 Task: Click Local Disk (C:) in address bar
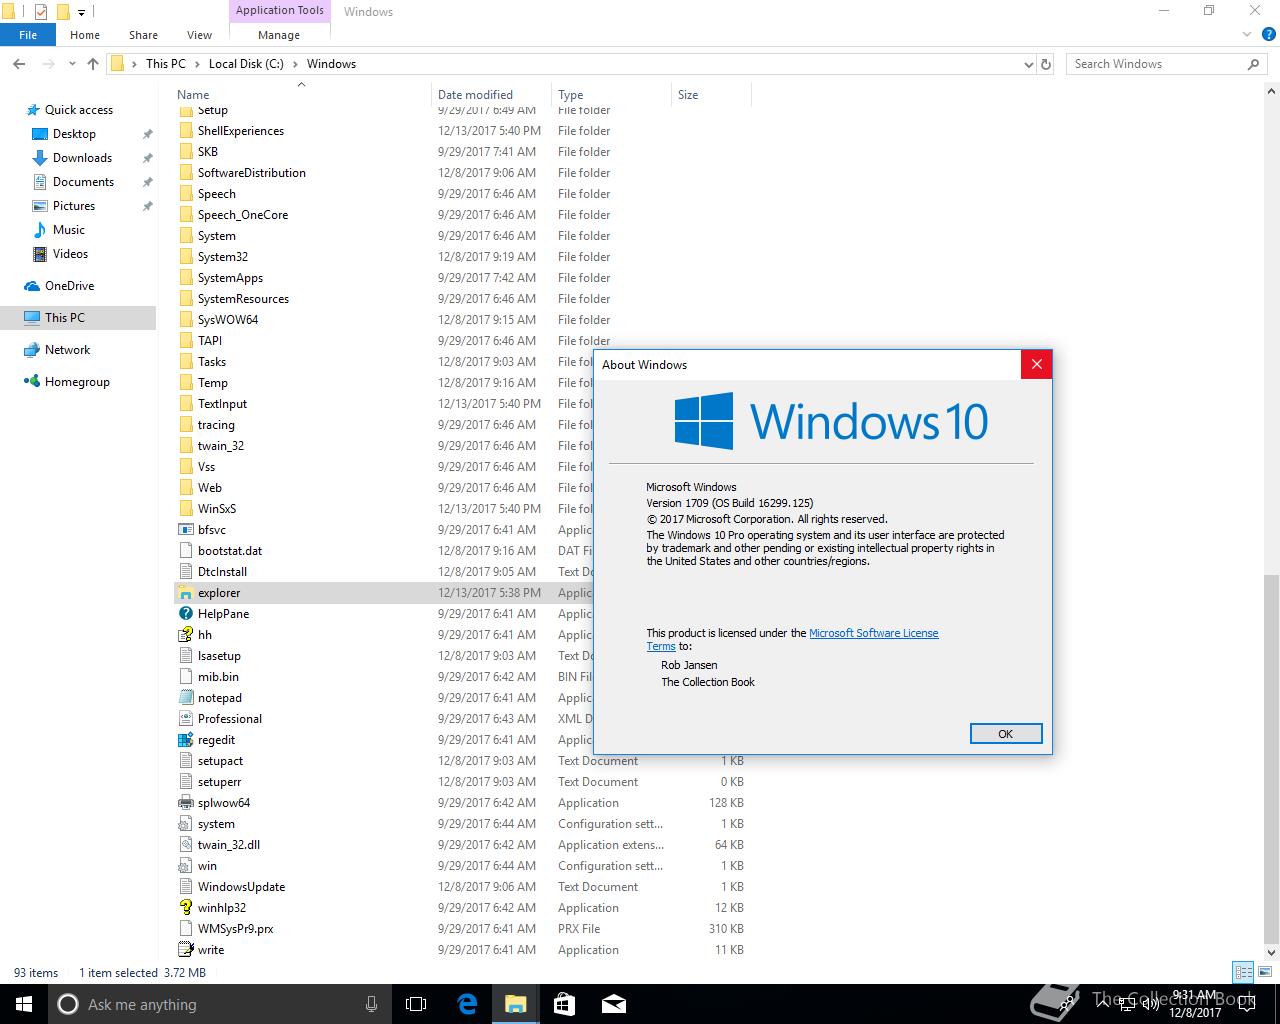[246, 64]
